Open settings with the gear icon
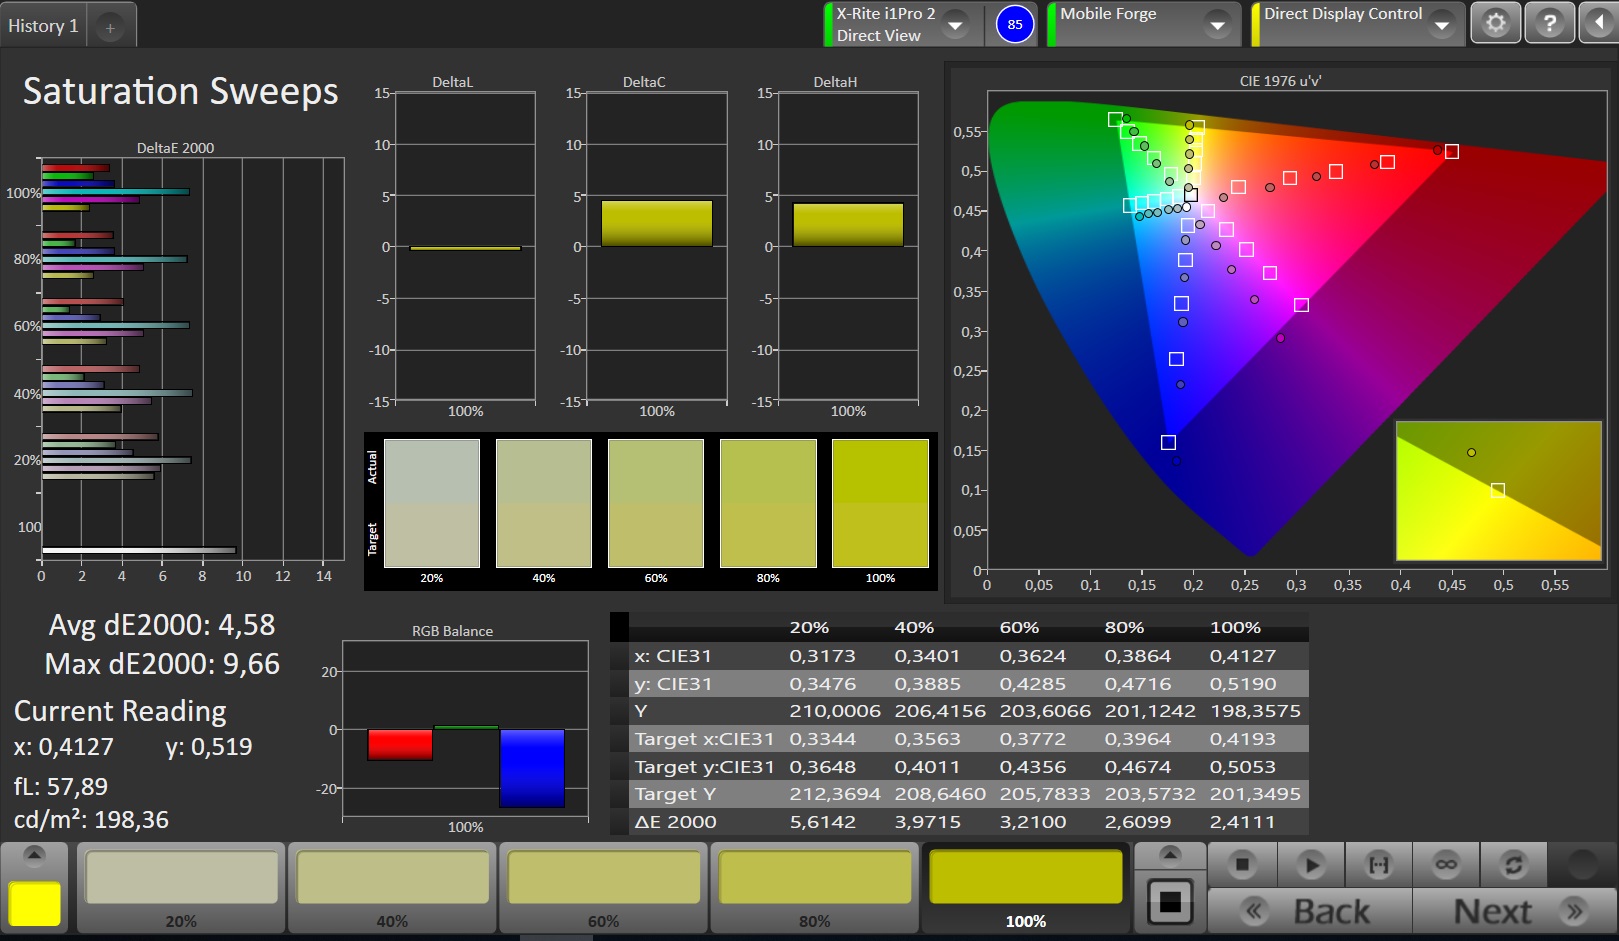 [1495, 24]
